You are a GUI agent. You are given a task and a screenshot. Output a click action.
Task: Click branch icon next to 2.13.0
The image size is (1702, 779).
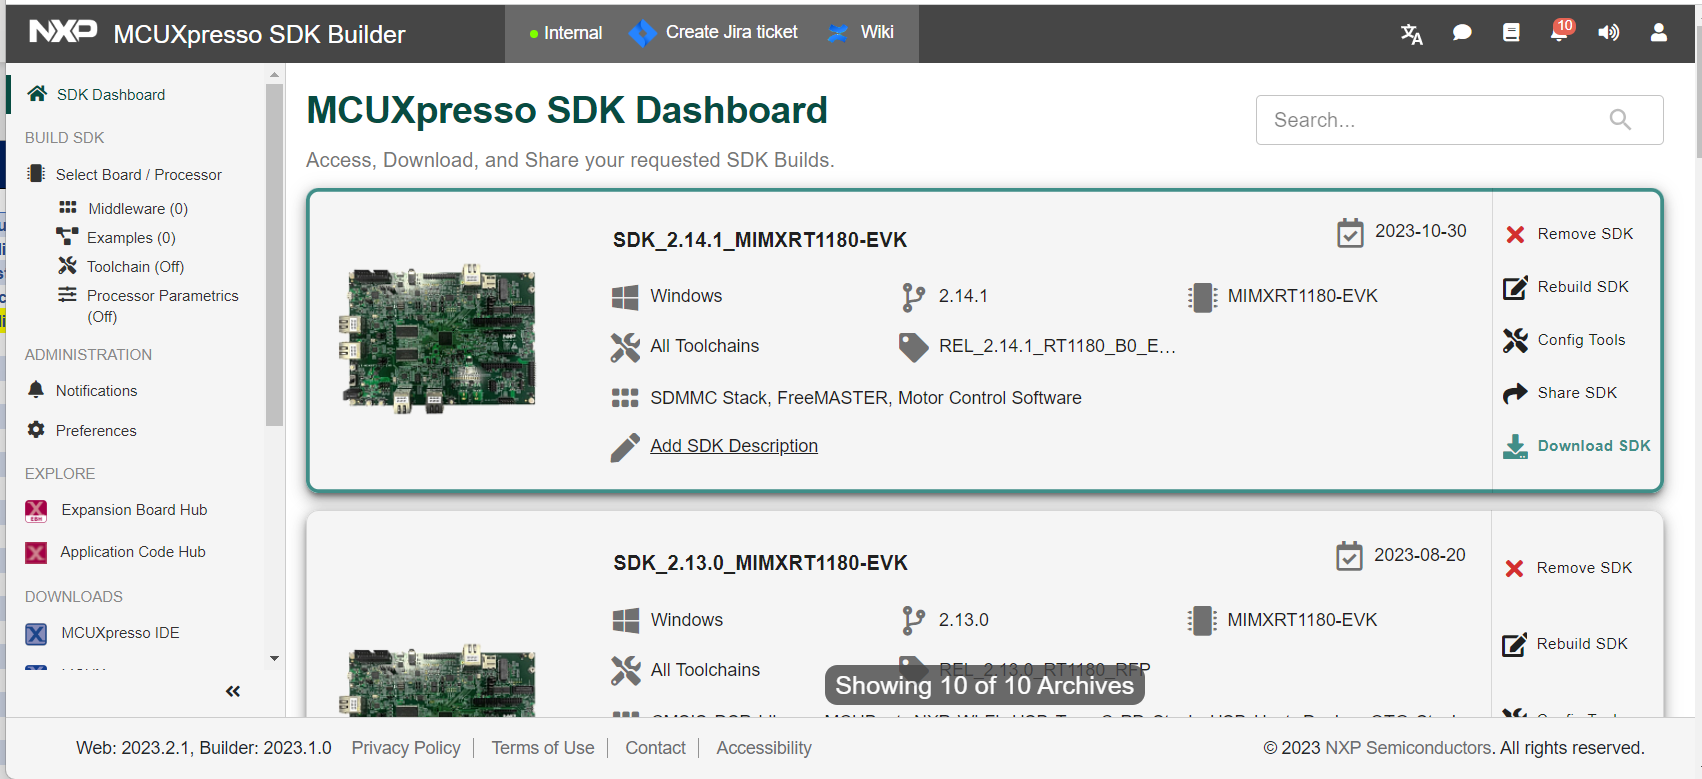point(913,621)
